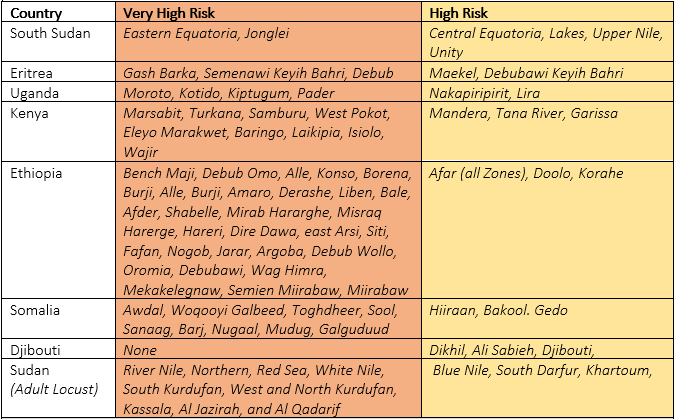Click the Somalia country cell
675x419 pixels.
click(x=59, y=319)
